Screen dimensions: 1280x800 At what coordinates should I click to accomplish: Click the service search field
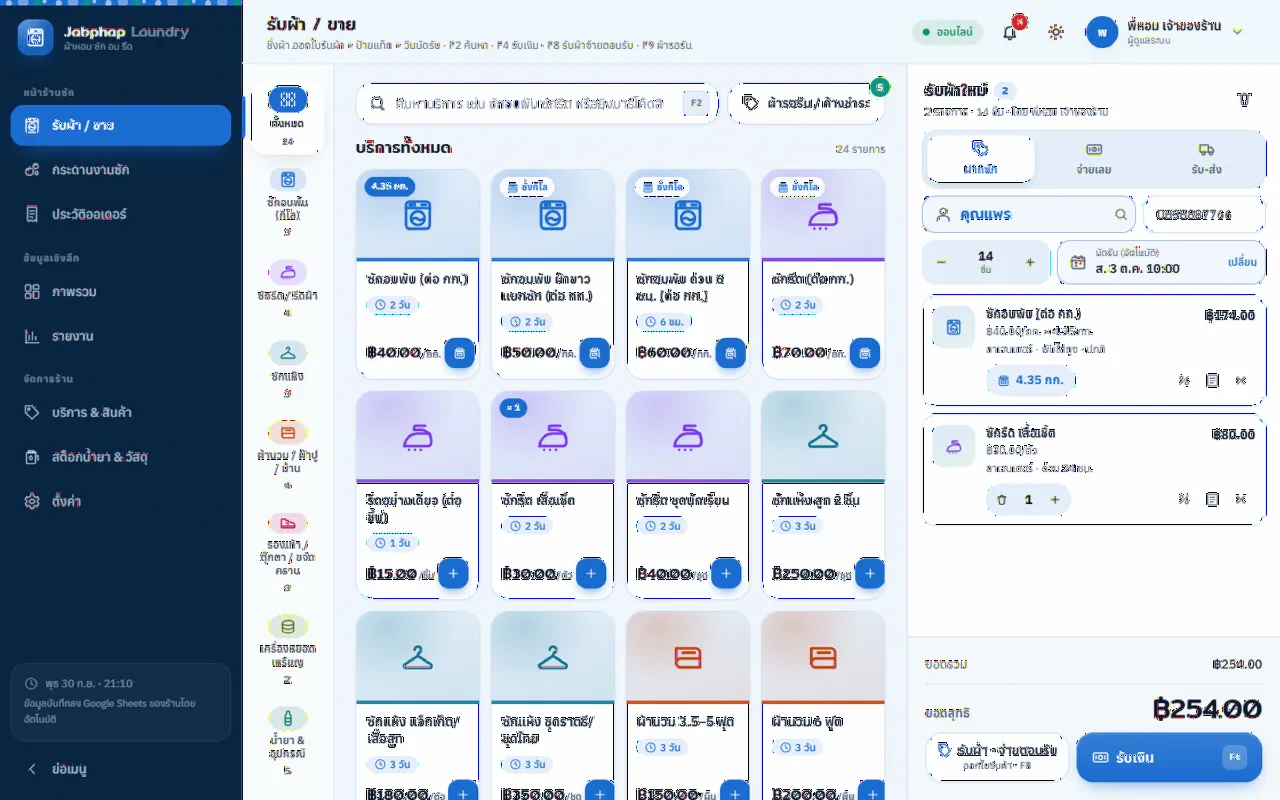point(537,103)
